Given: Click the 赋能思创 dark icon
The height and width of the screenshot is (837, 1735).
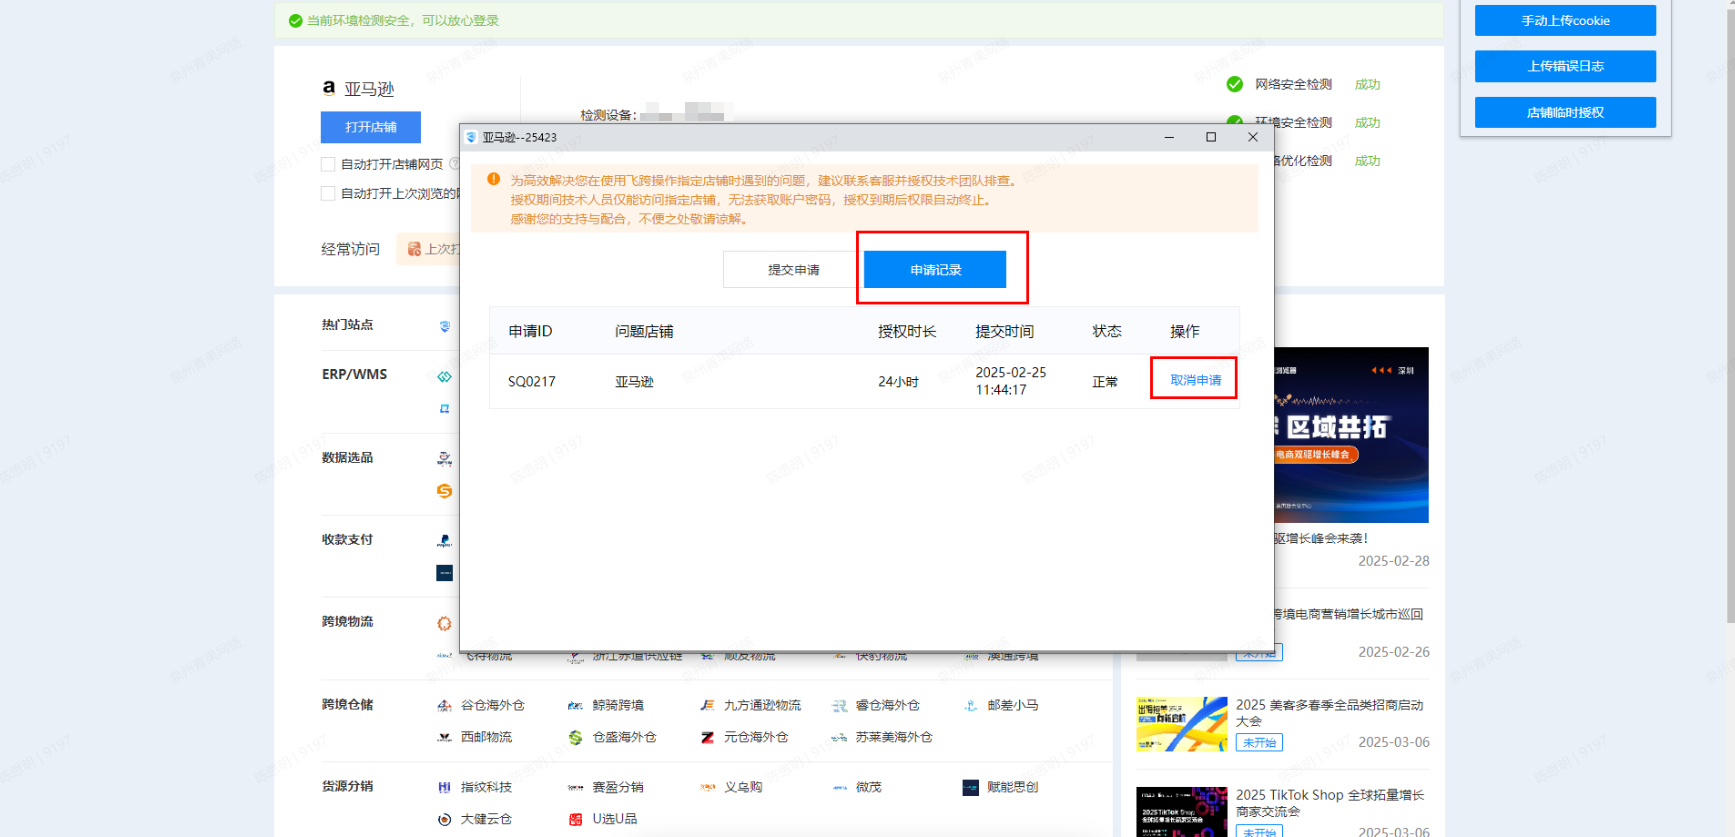Looking at the screenshot, I should point(970,788).
